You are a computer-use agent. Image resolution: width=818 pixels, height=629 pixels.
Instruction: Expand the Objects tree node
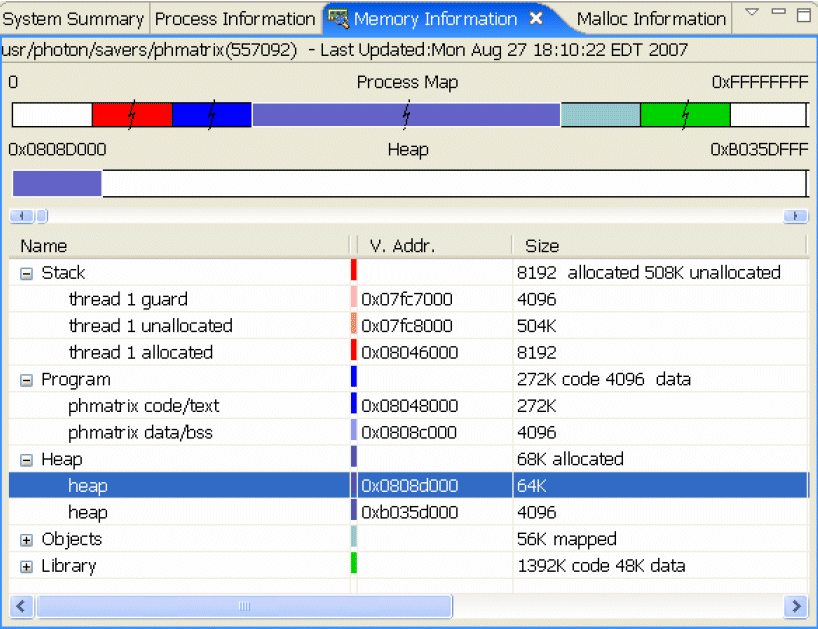[x=26, y=539]
